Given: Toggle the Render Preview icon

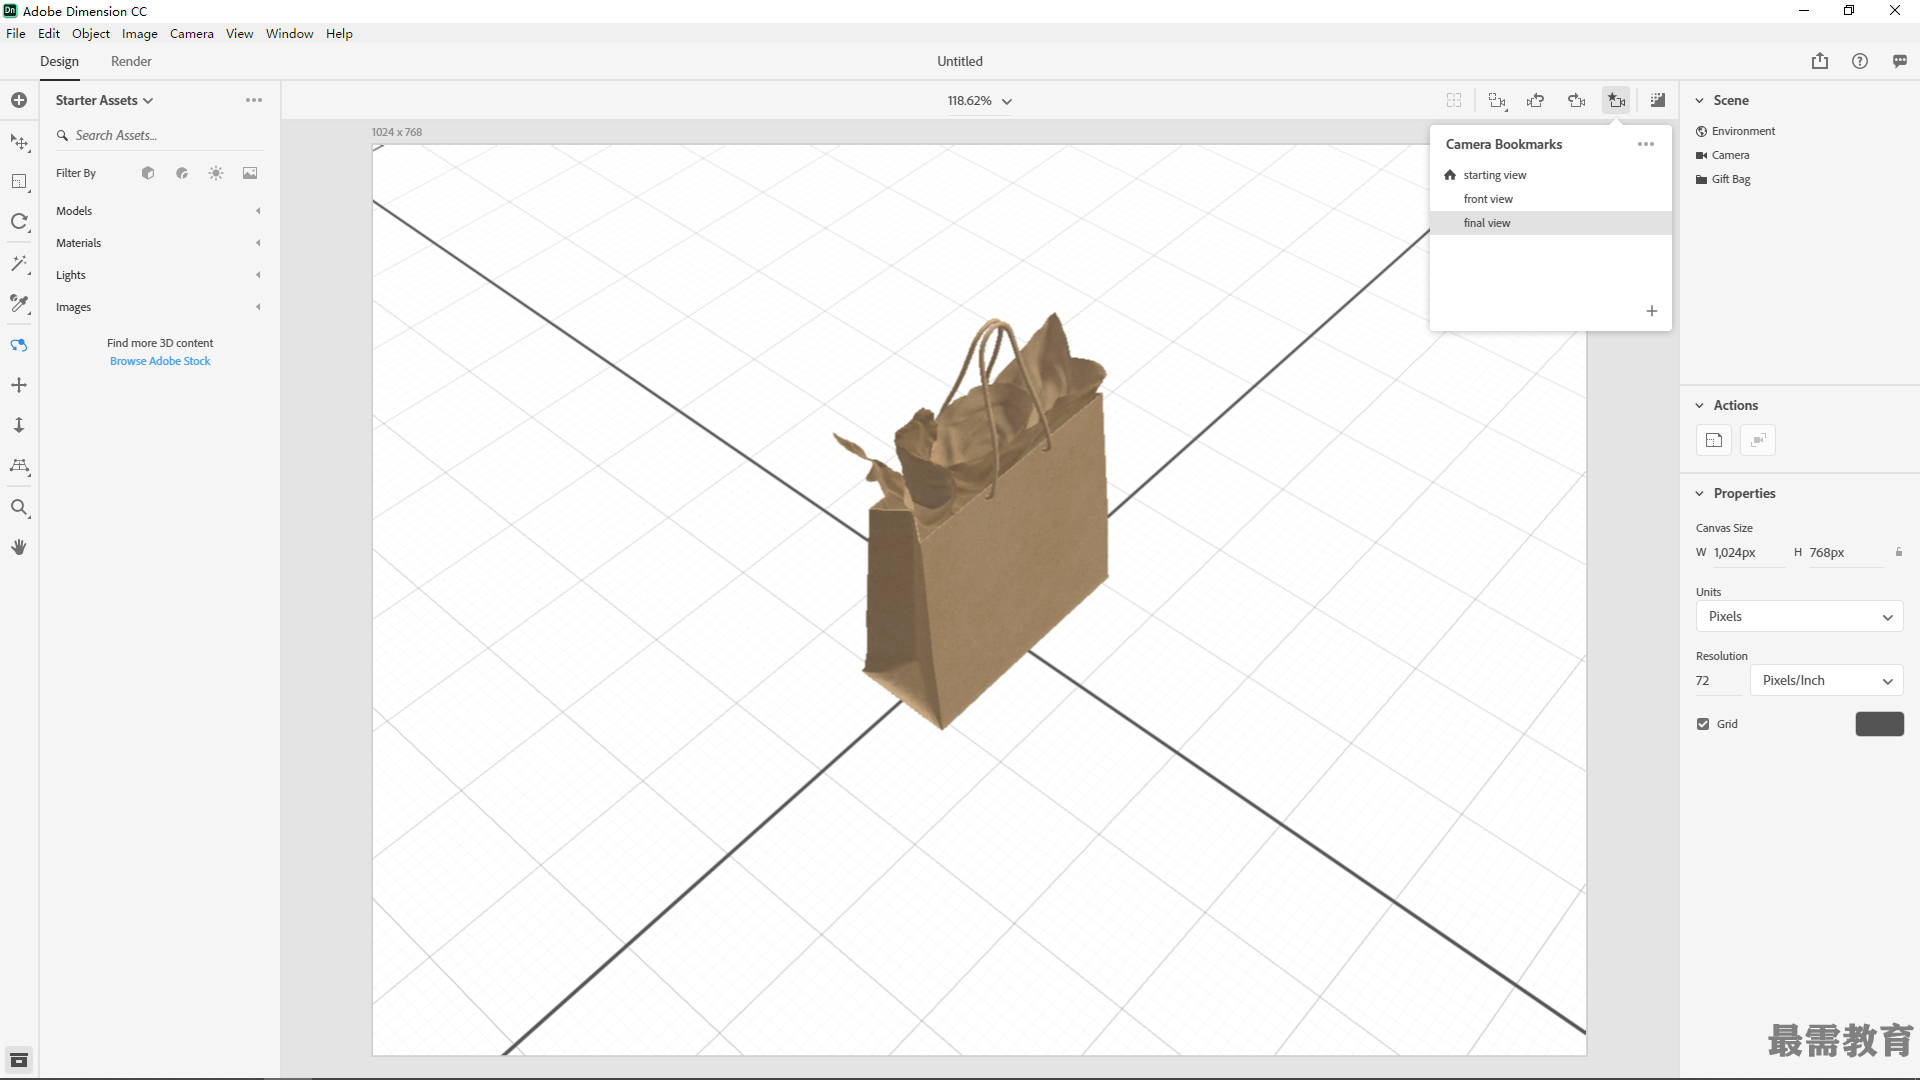Looking at the screenshot, I should pos(1658,100).
